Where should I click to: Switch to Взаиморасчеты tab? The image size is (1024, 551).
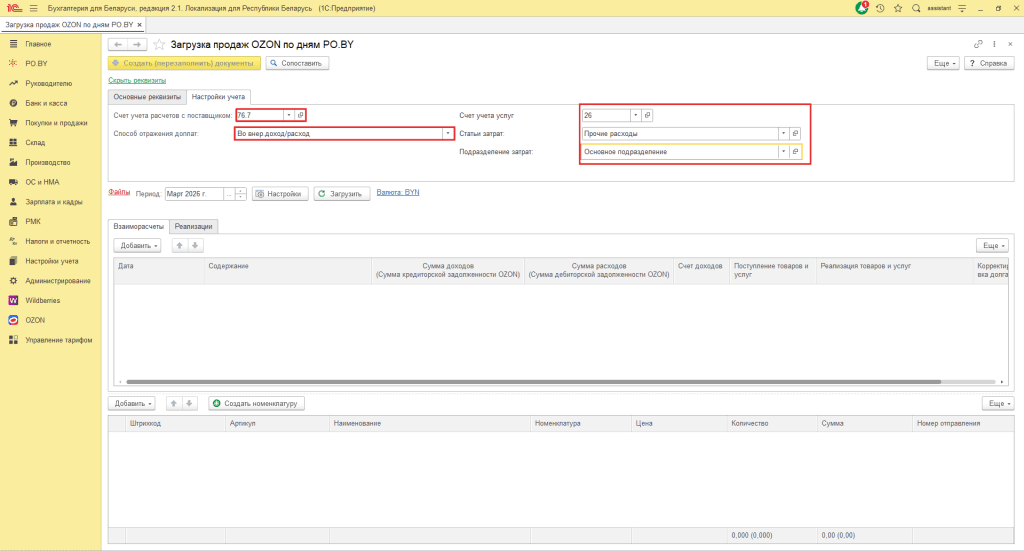pos(138,227)
